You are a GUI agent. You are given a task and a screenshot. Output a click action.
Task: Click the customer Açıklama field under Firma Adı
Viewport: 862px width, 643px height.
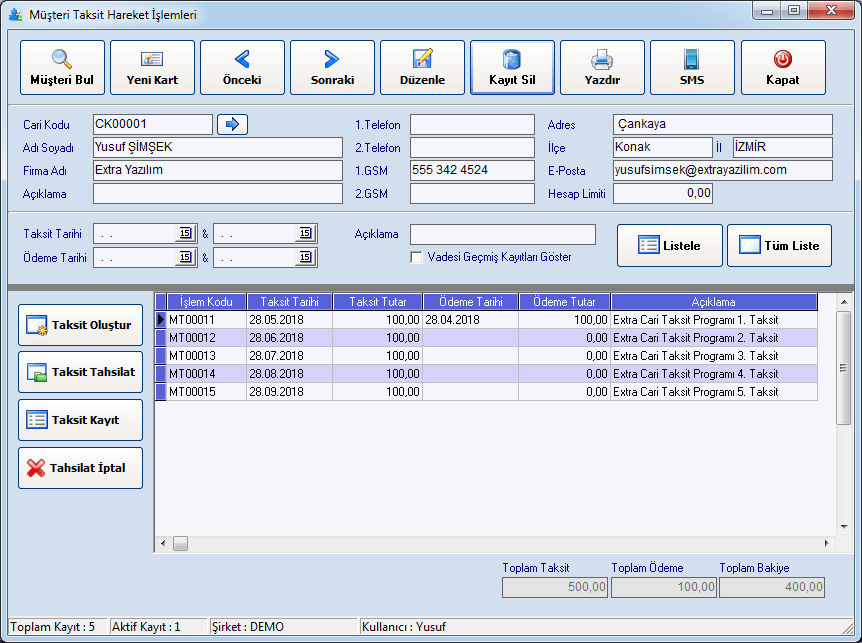pyautogui.click(x=218, y=193)
